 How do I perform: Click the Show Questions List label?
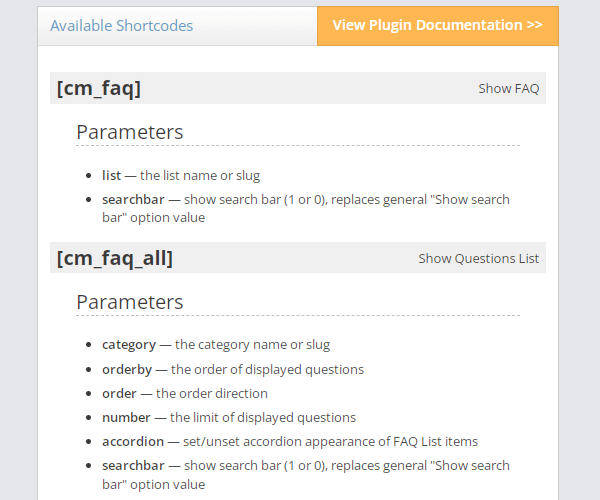pos(478,258)
